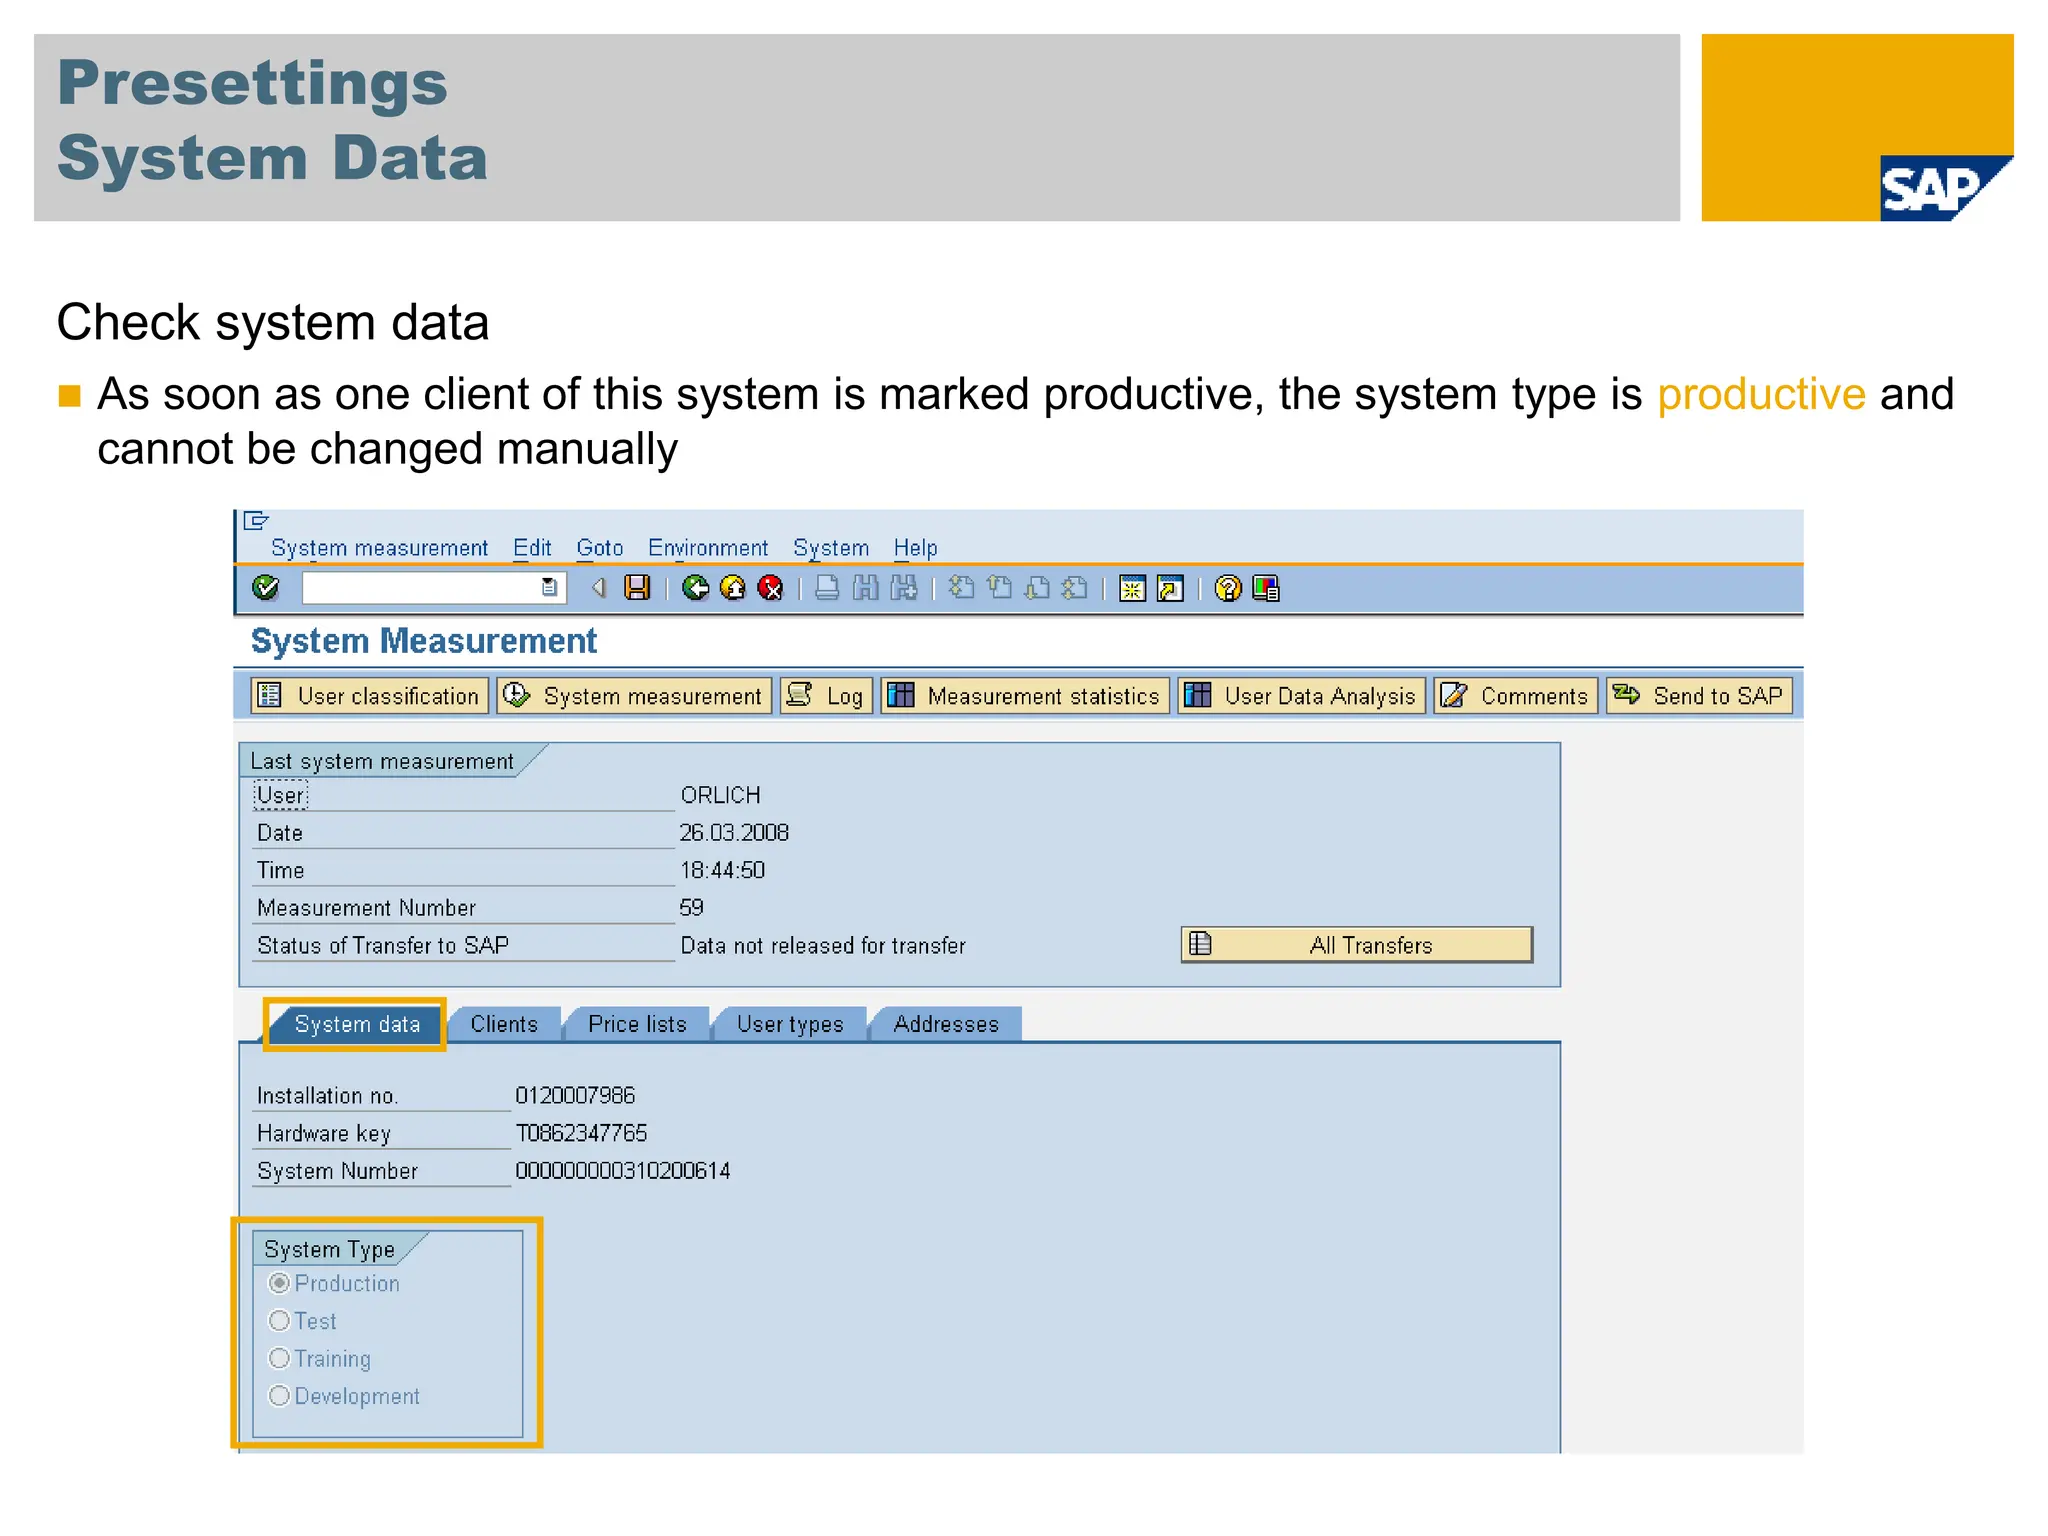Open the Environment menu

click(708, 548)
